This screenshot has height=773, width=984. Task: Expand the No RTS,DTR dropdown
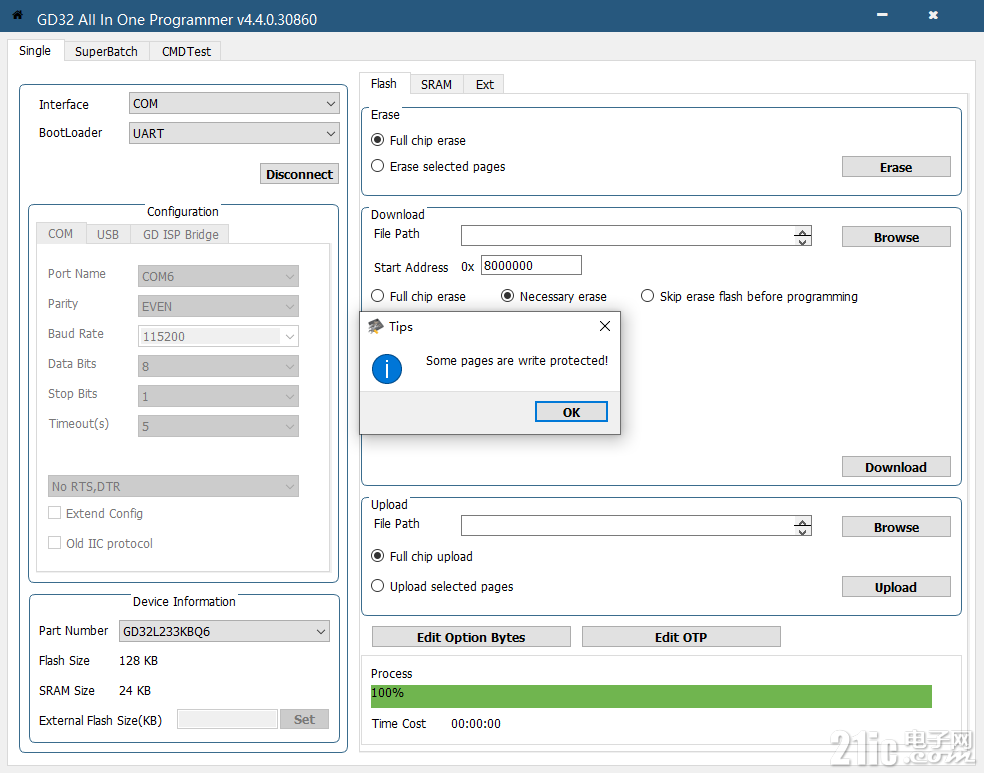tap(173, 486)
